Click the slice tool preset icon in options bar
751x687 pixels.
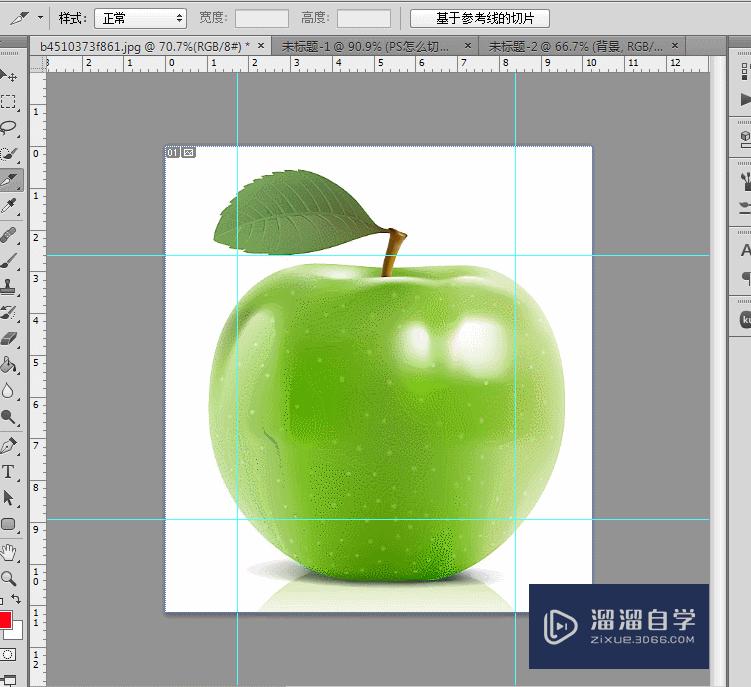20,18
